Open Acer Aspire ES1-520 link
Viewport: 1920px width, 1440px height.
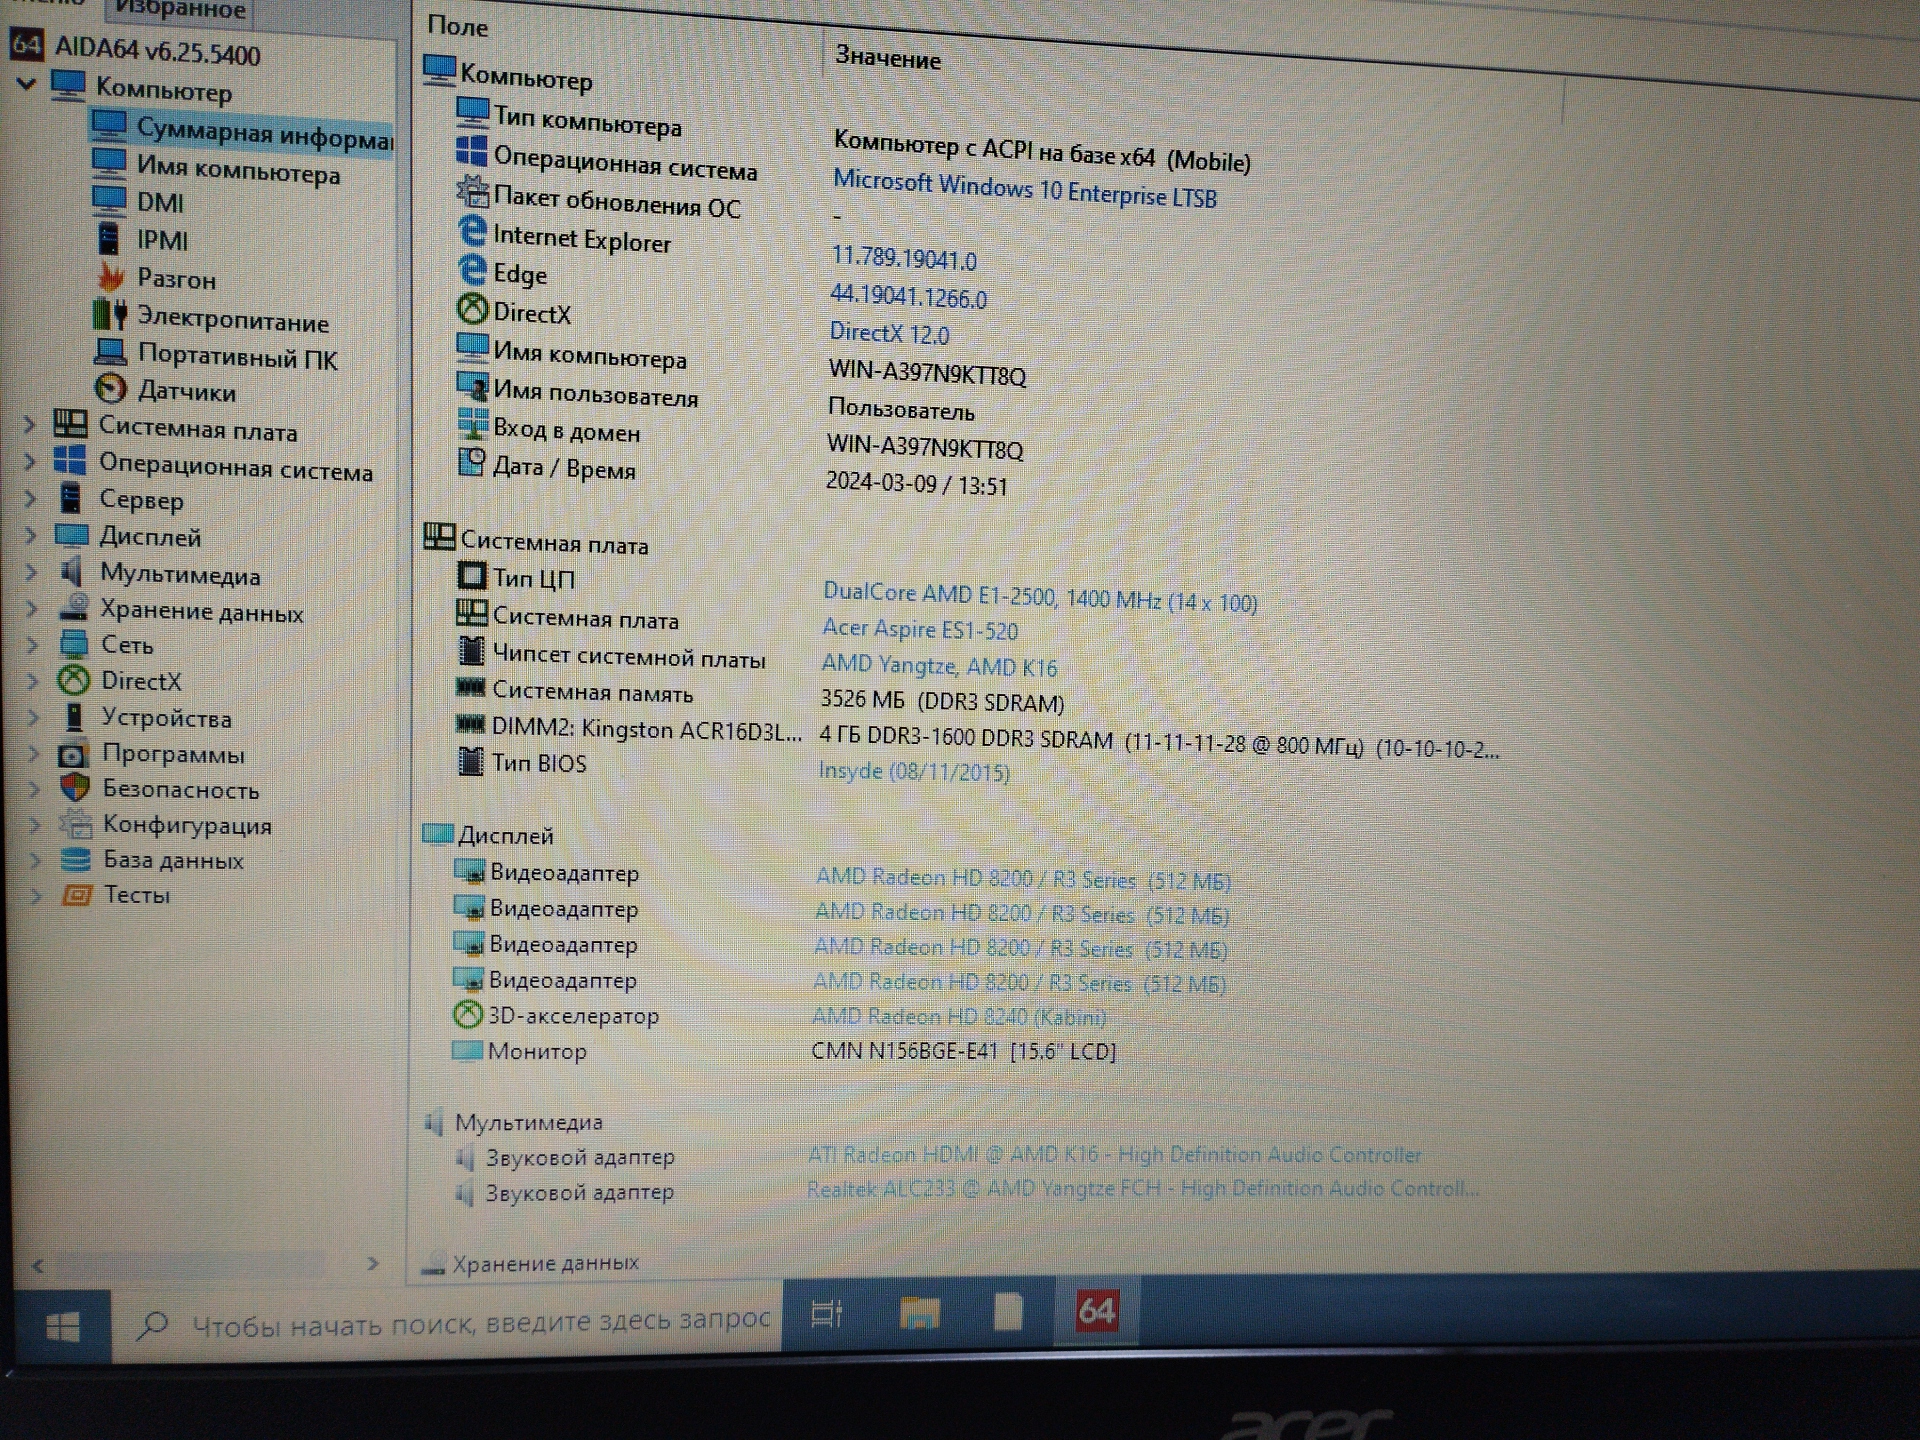tap(920, 629)
